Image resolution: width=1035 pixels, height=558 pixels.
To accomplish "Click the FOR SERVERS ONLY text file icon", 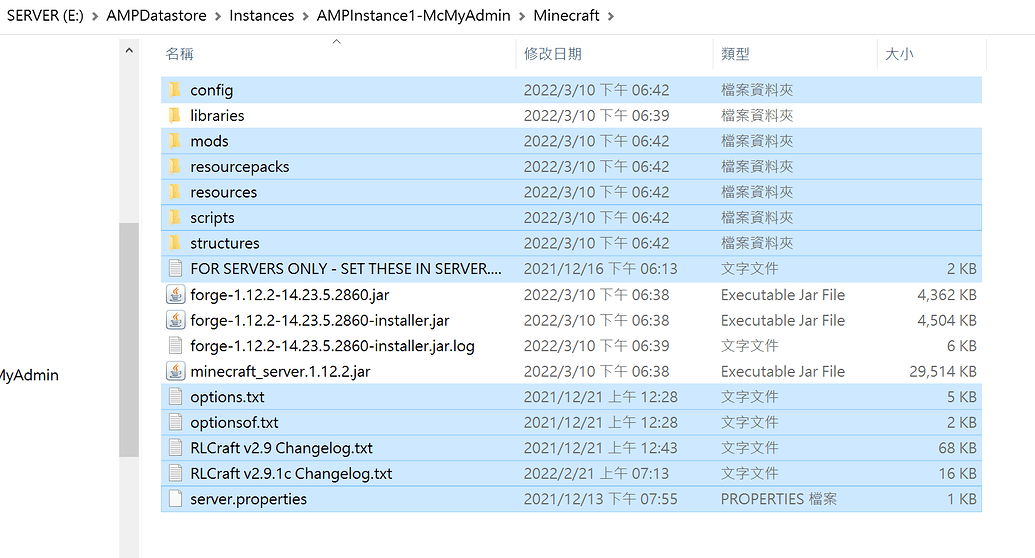I will pos(175,269).
